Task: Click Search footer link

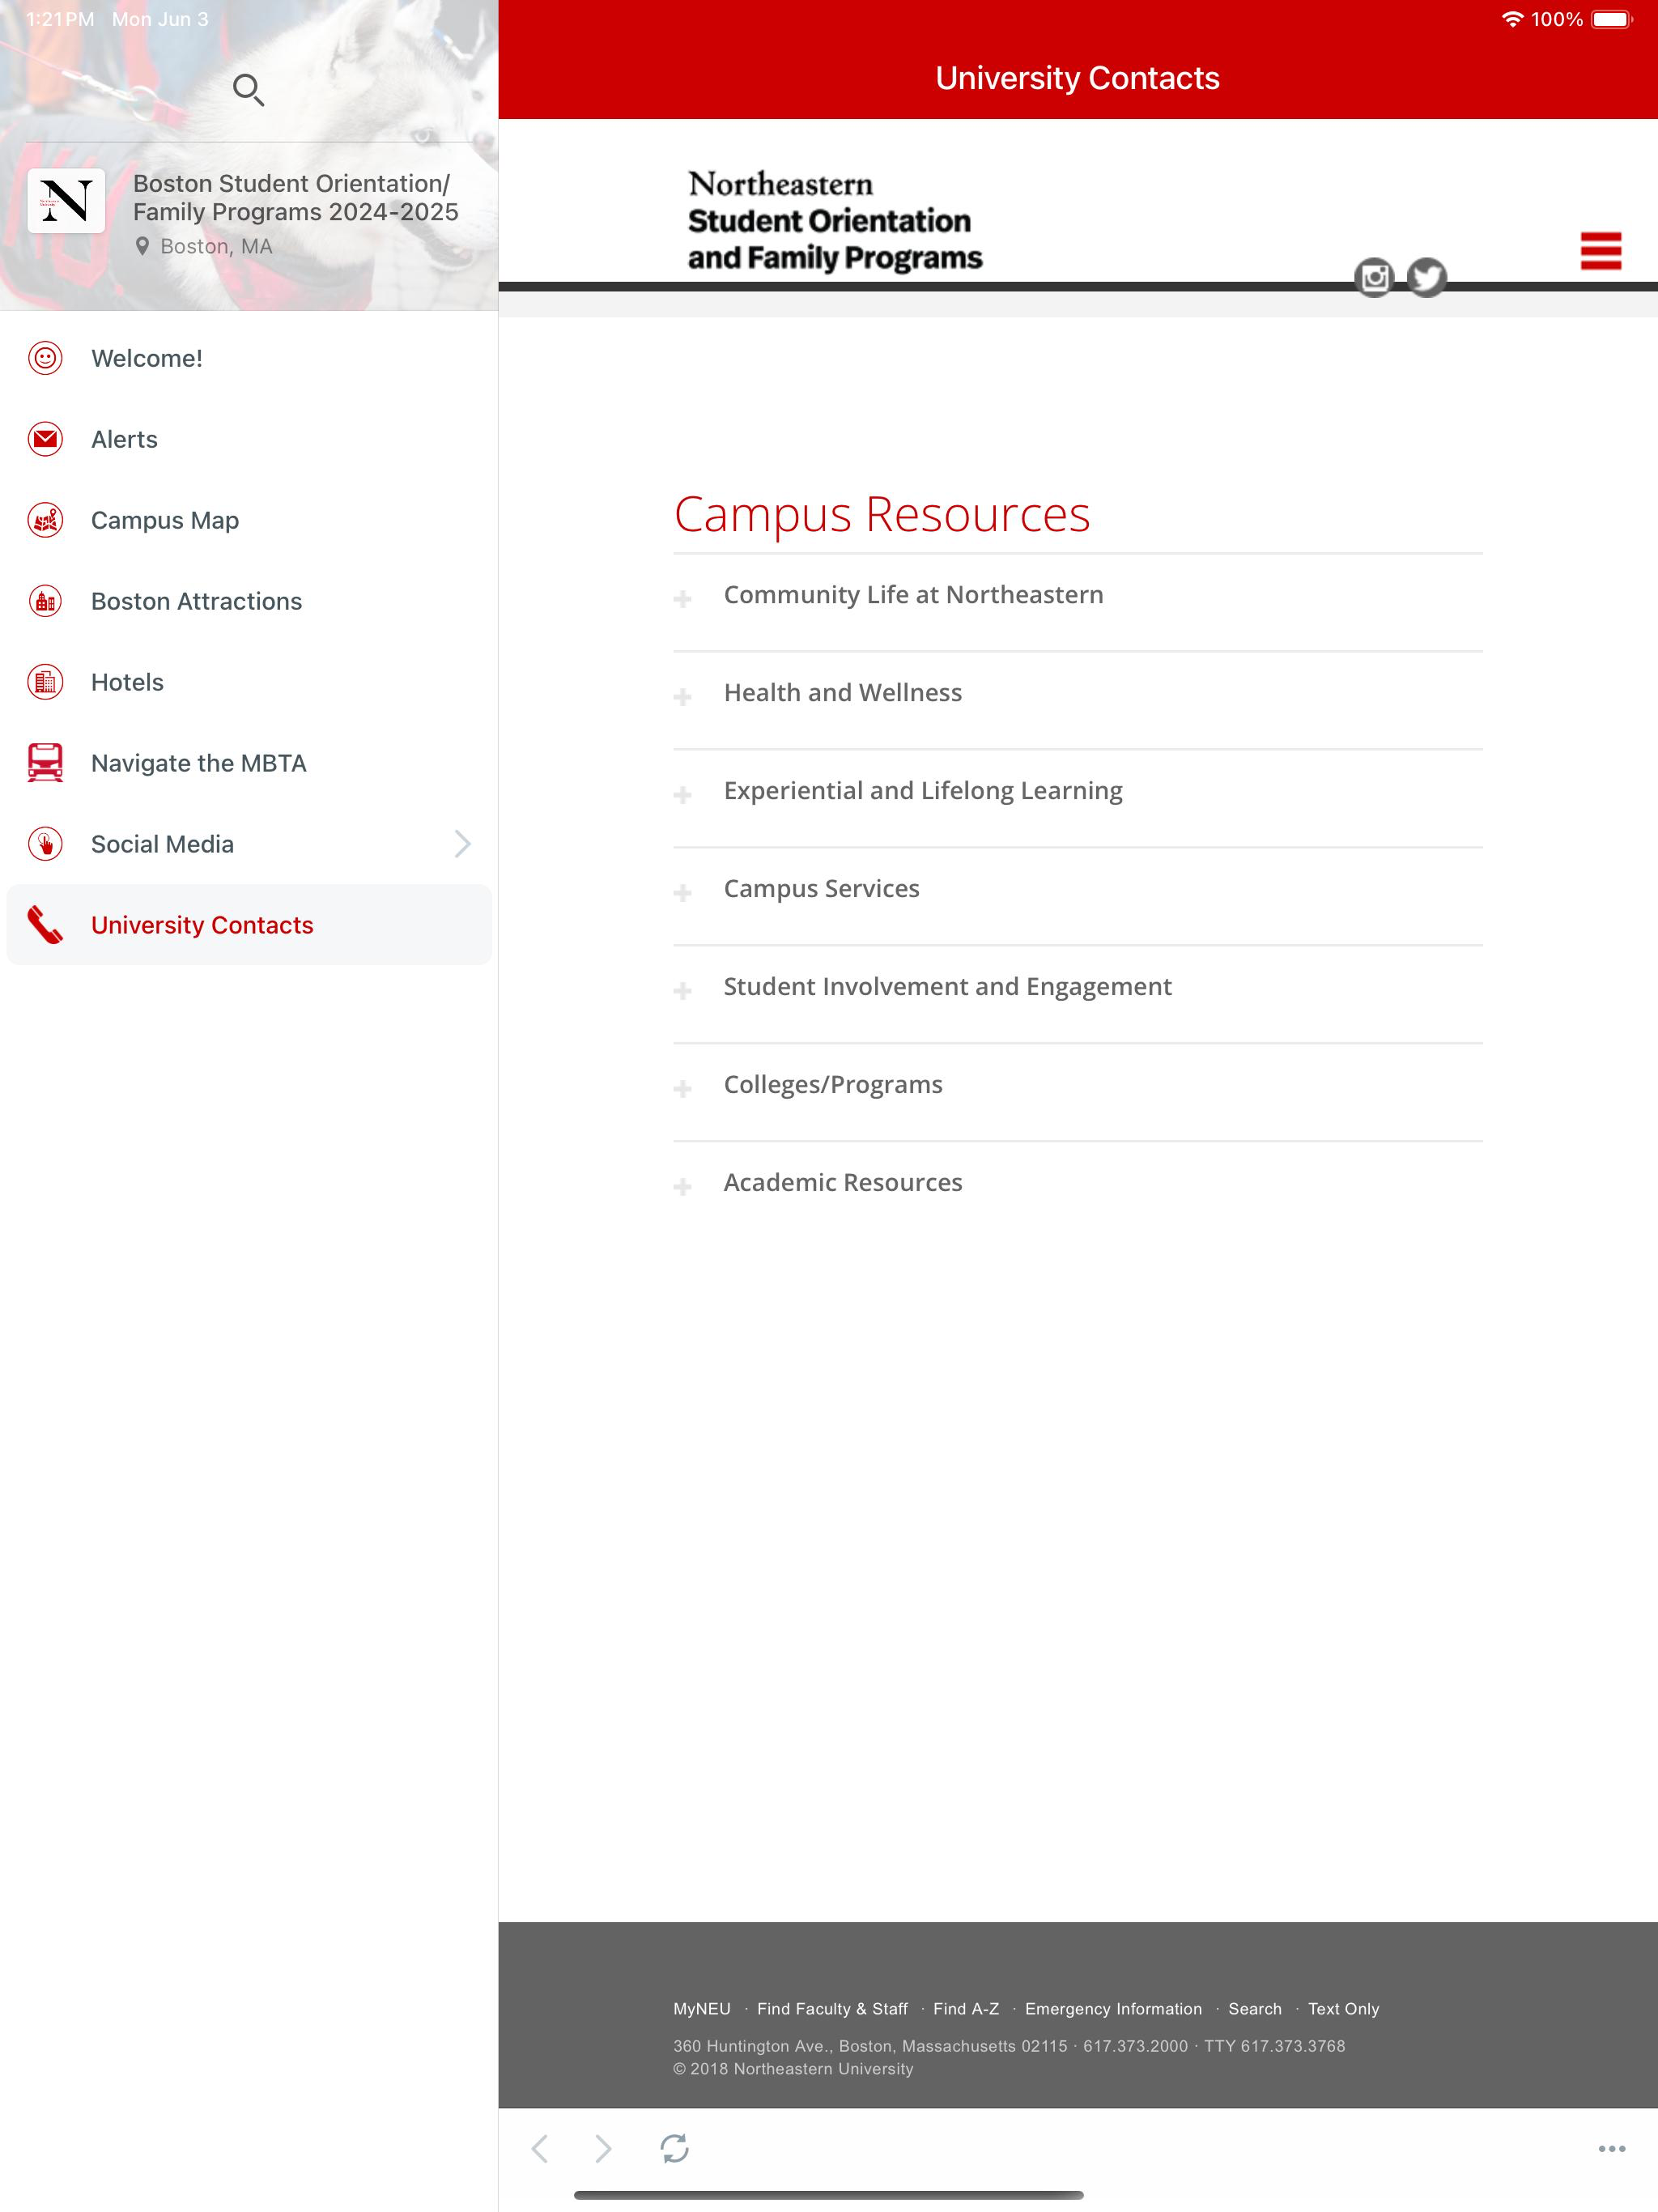Action: click(1254, 2008)
